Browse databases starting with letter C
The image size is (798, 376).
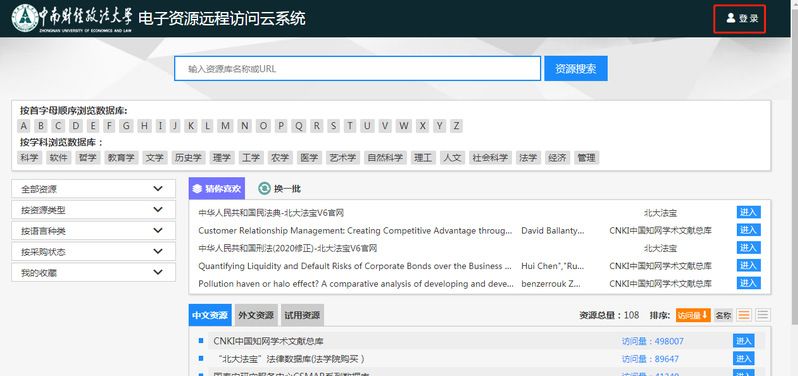coord(58,126)
